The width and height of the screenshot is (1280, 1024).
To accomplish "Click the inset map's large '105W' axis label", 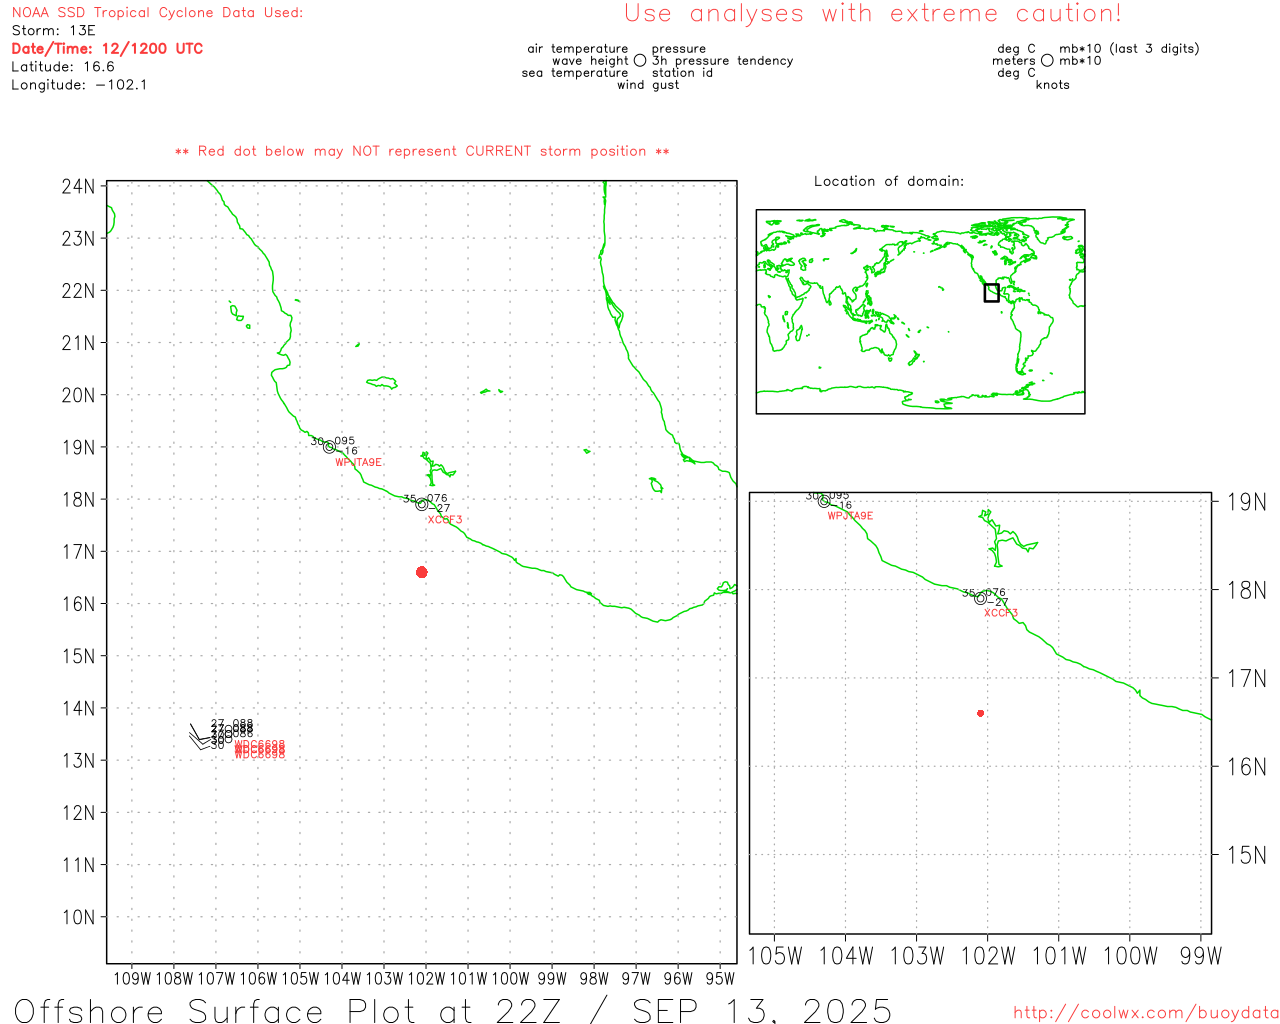I will [775, 956].
